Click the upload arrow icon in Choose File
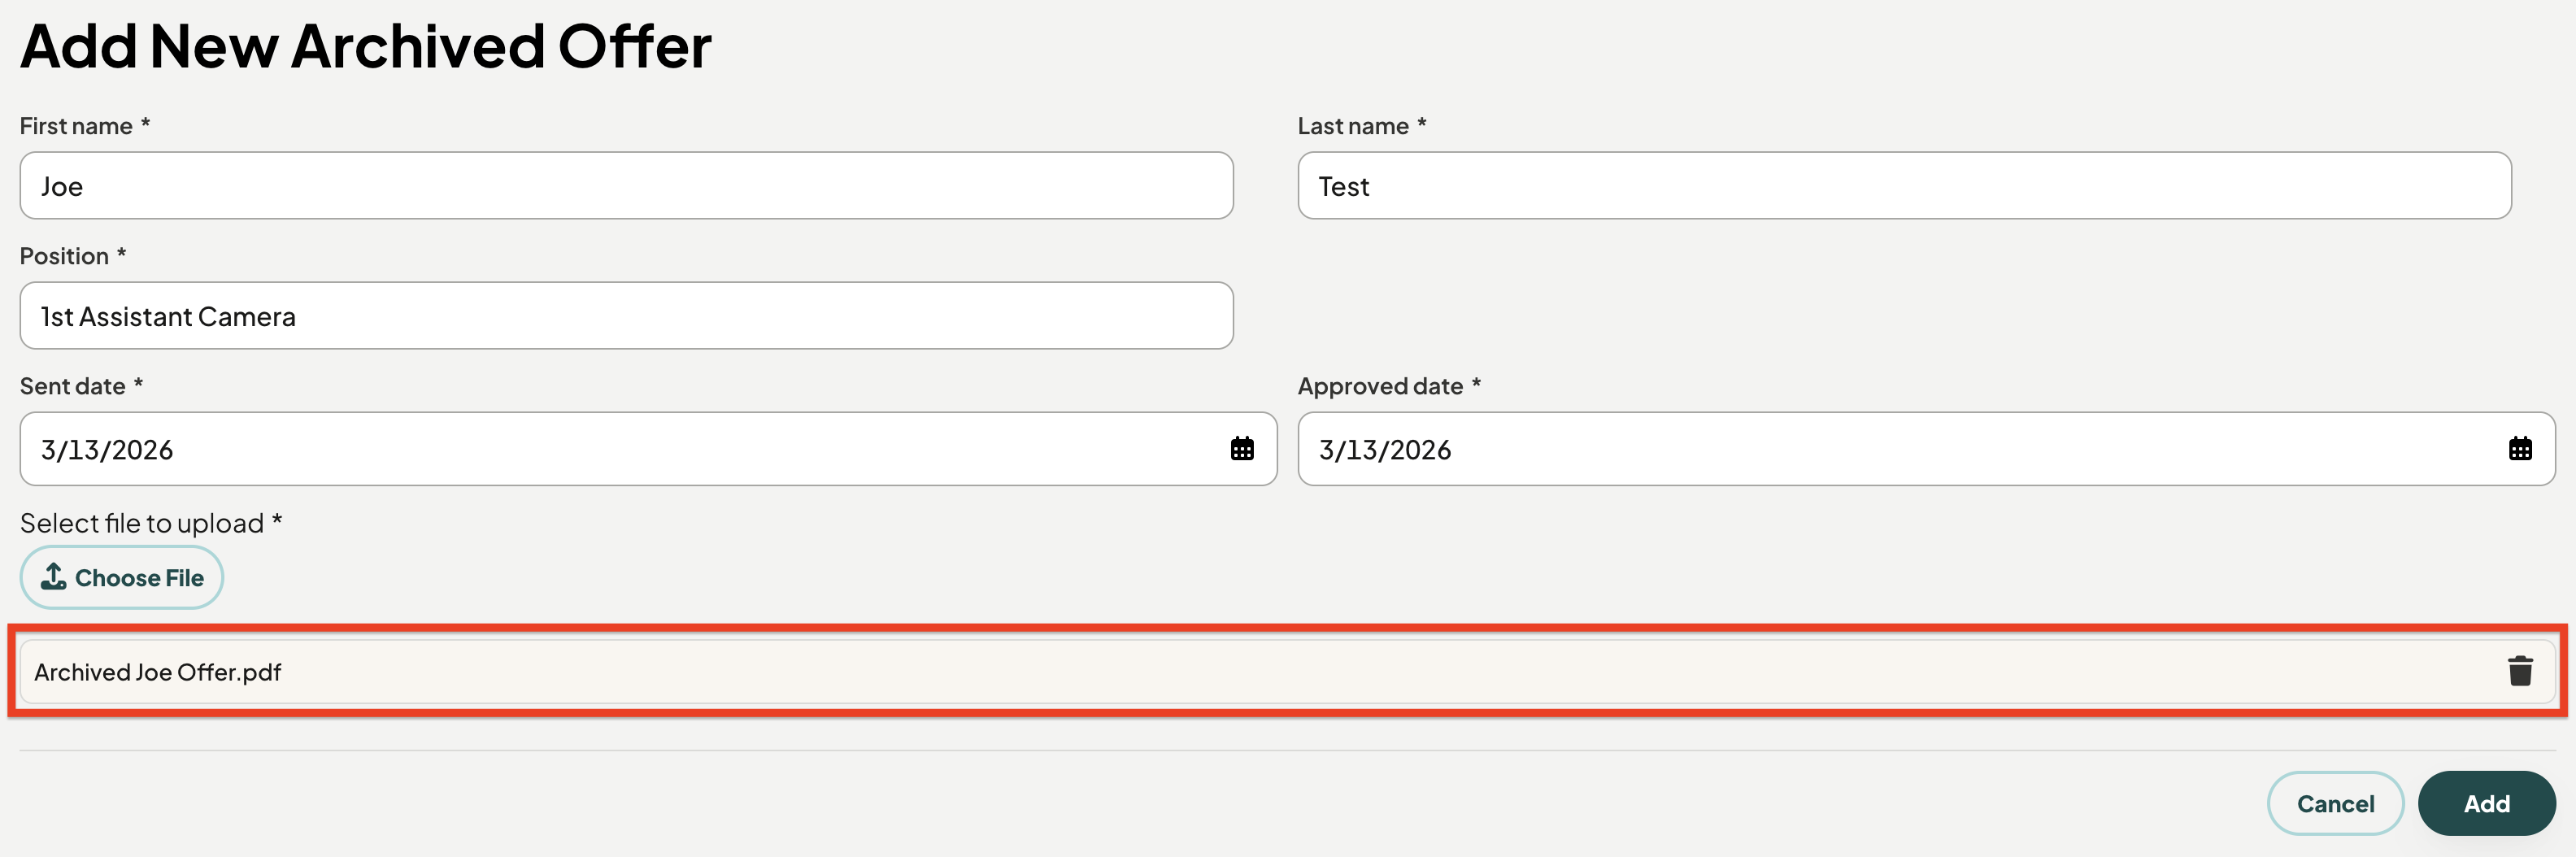 coord(54,576)
